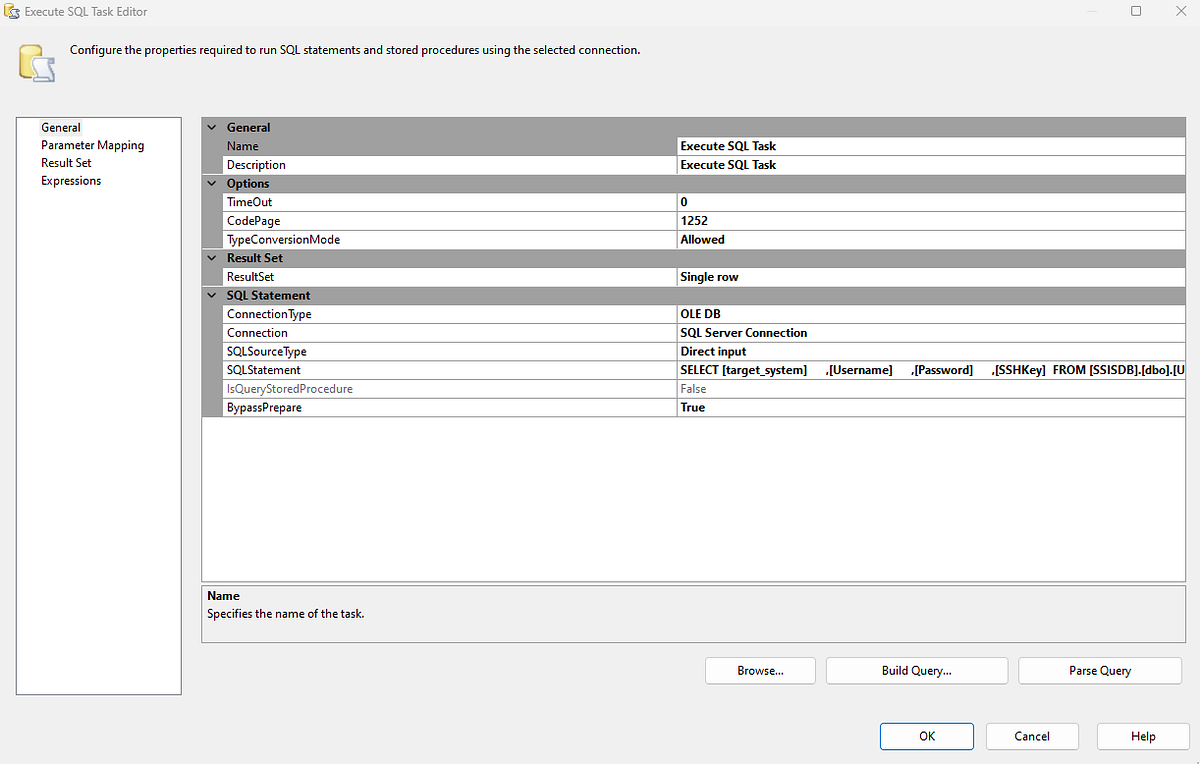
Task: Click the database task icon in the header
Action: [x=36, y=62]
